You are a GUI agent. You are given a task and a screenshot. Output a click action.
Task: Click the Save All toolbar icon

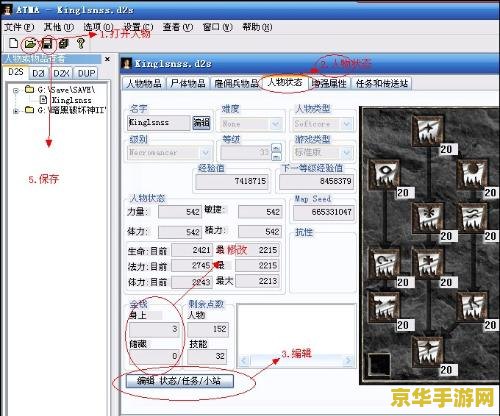click(63, 44)
